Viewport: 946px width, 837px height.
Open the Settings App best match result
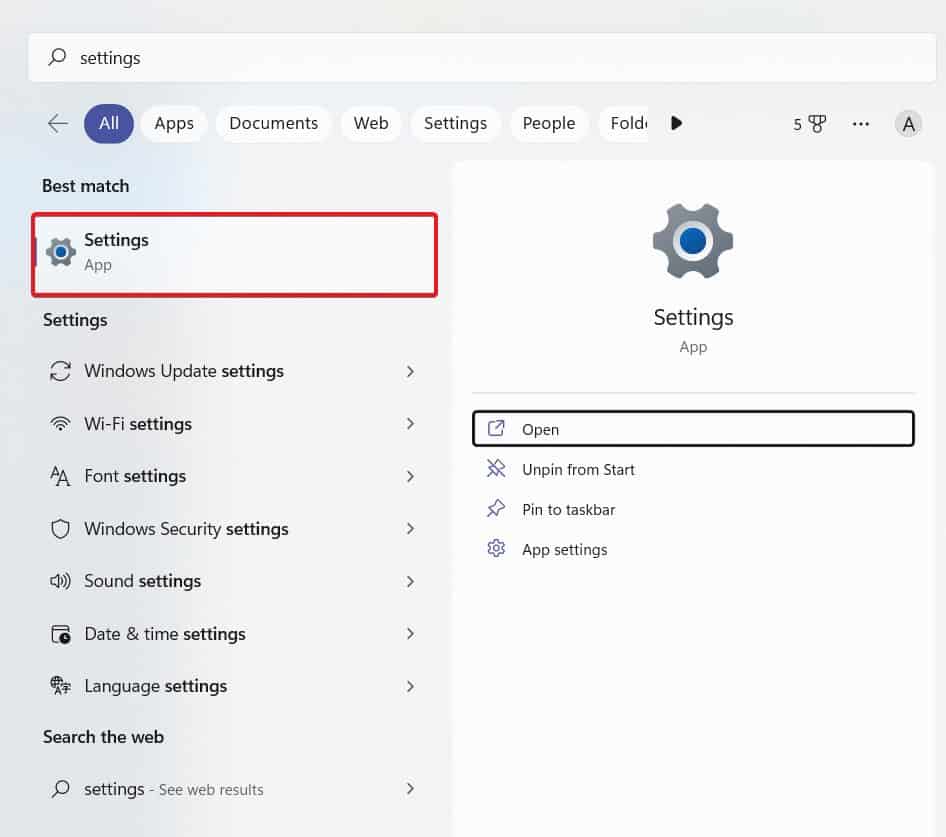[235, 254]
